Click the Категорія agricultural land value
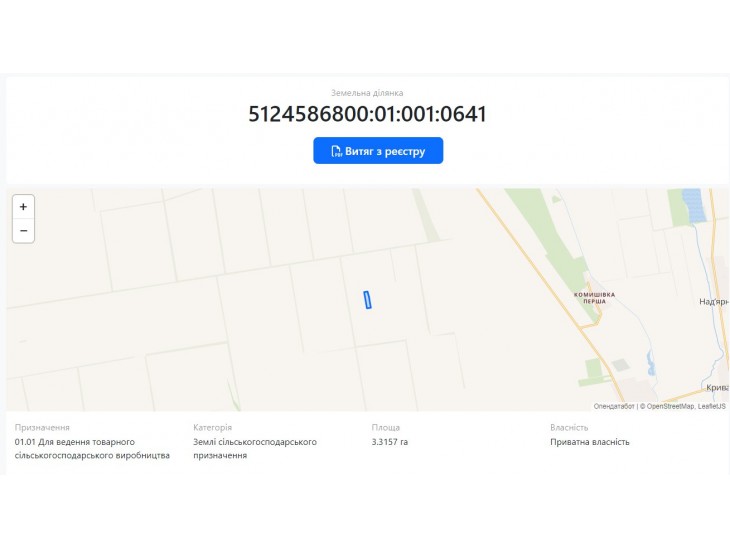 click(255, 448)
